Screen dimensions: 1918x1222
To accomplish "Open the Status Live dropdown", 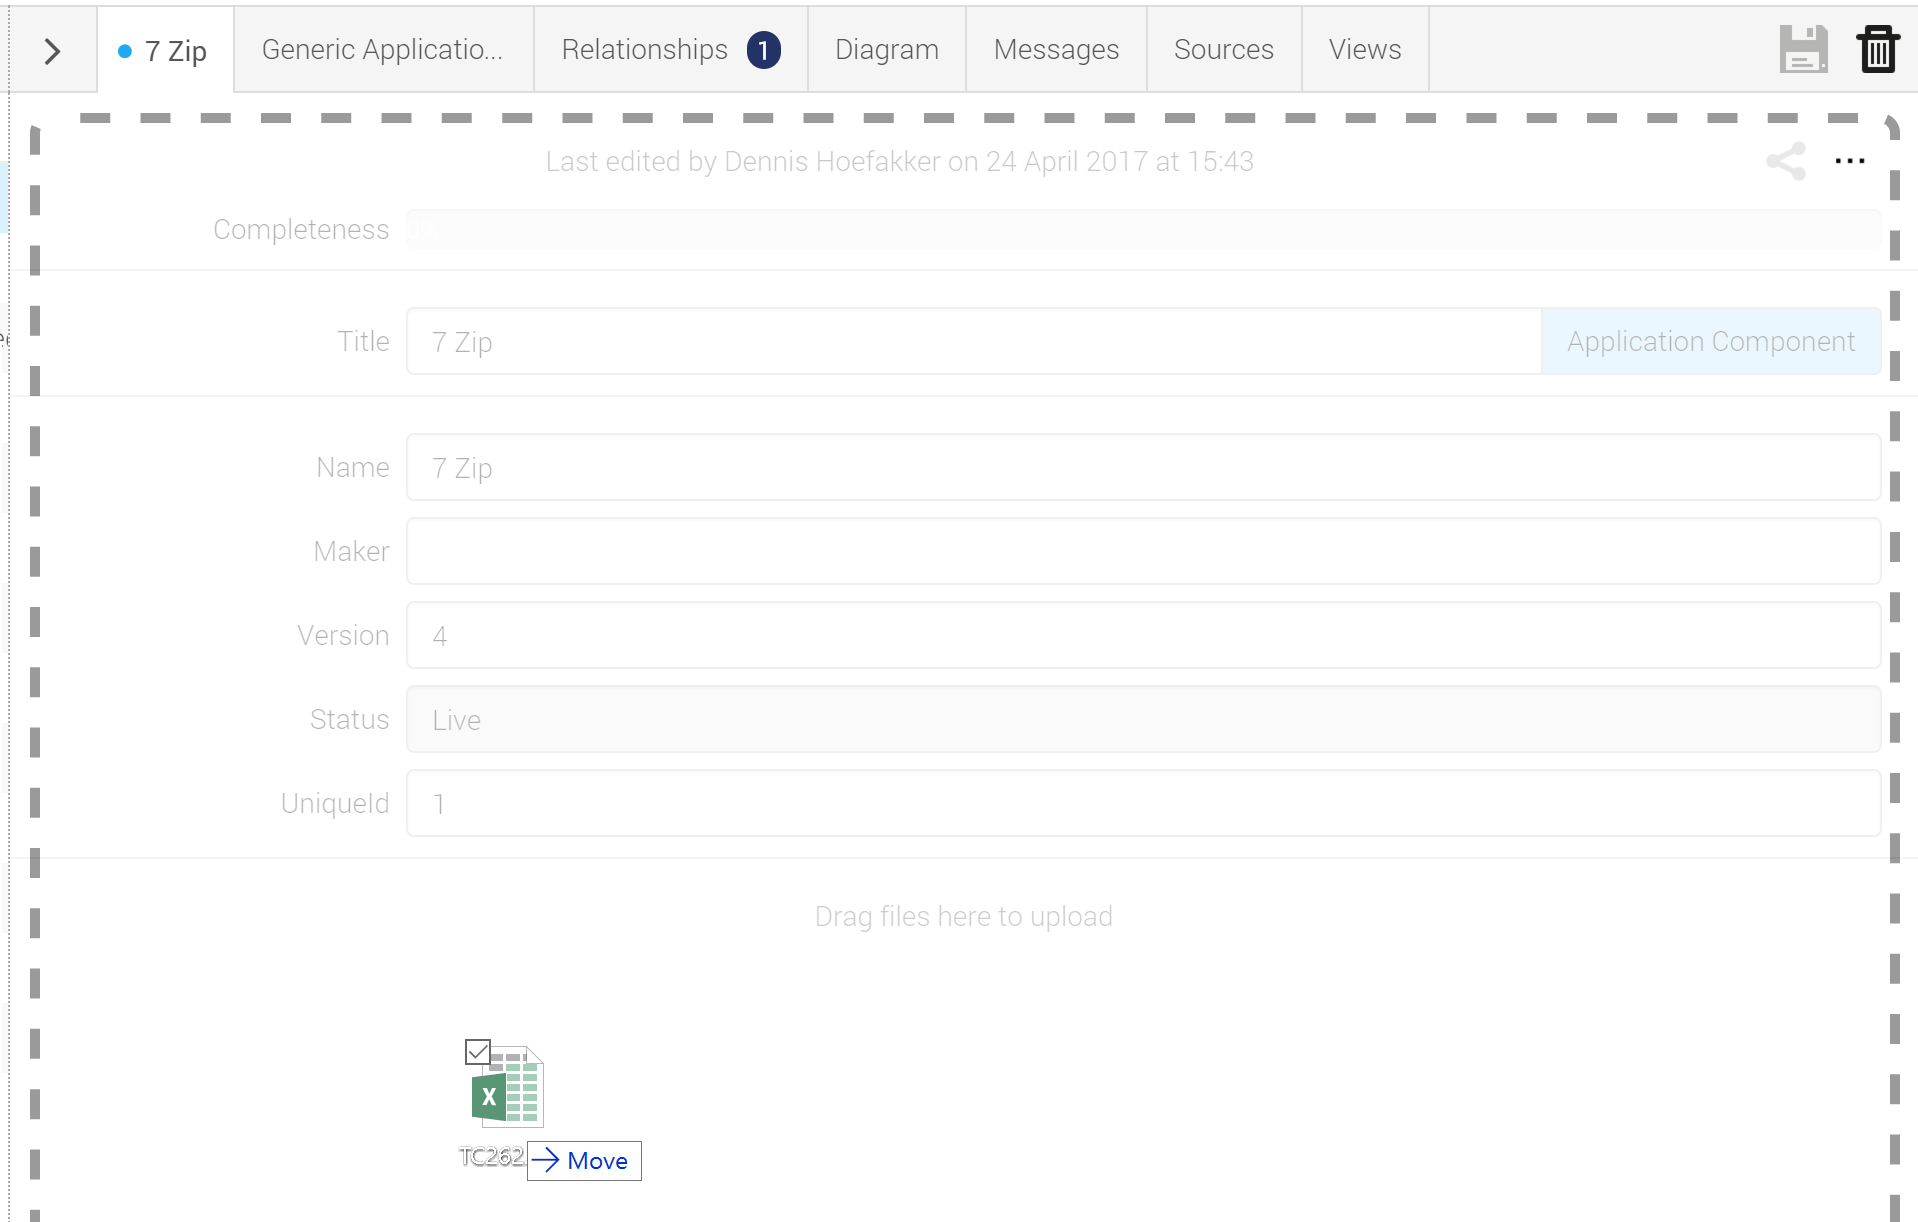I will tap(1143, 719).
